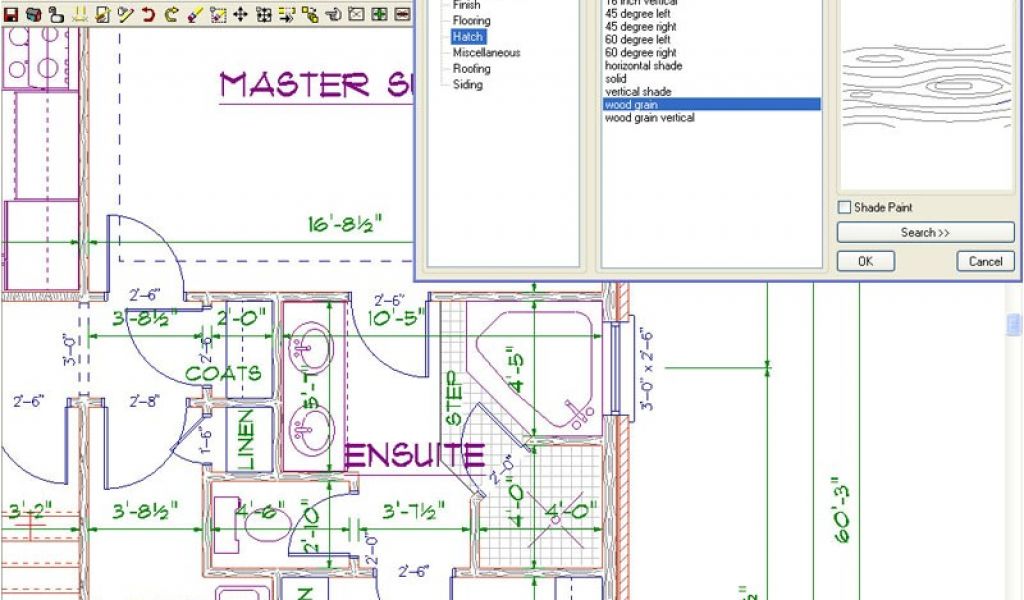The width and height of the screenshot is (1024, 600).
Task: Click the printer icon in toolbar
Action: (33, 15)
